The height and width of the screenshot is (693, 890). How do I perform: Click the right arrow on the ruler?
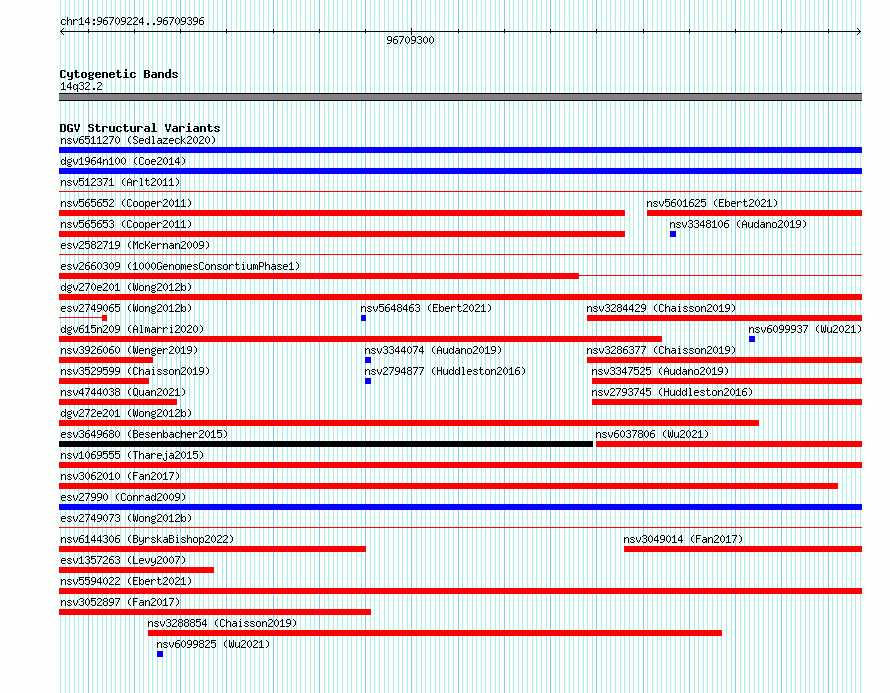tap(859, 31)
